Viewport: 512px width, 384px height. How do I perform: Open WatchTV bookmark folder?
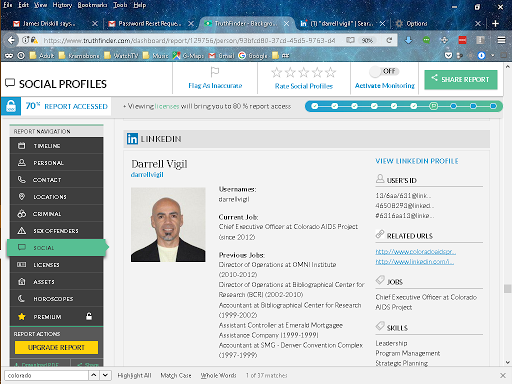(x=121, y=56)
